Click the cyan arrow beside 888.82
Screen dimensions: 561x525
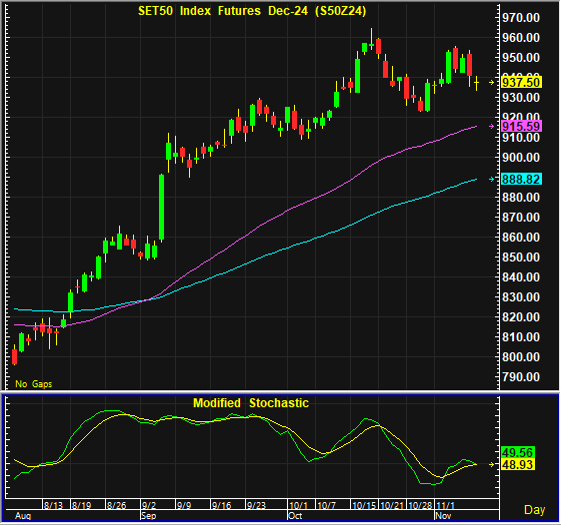pos(492,179)
